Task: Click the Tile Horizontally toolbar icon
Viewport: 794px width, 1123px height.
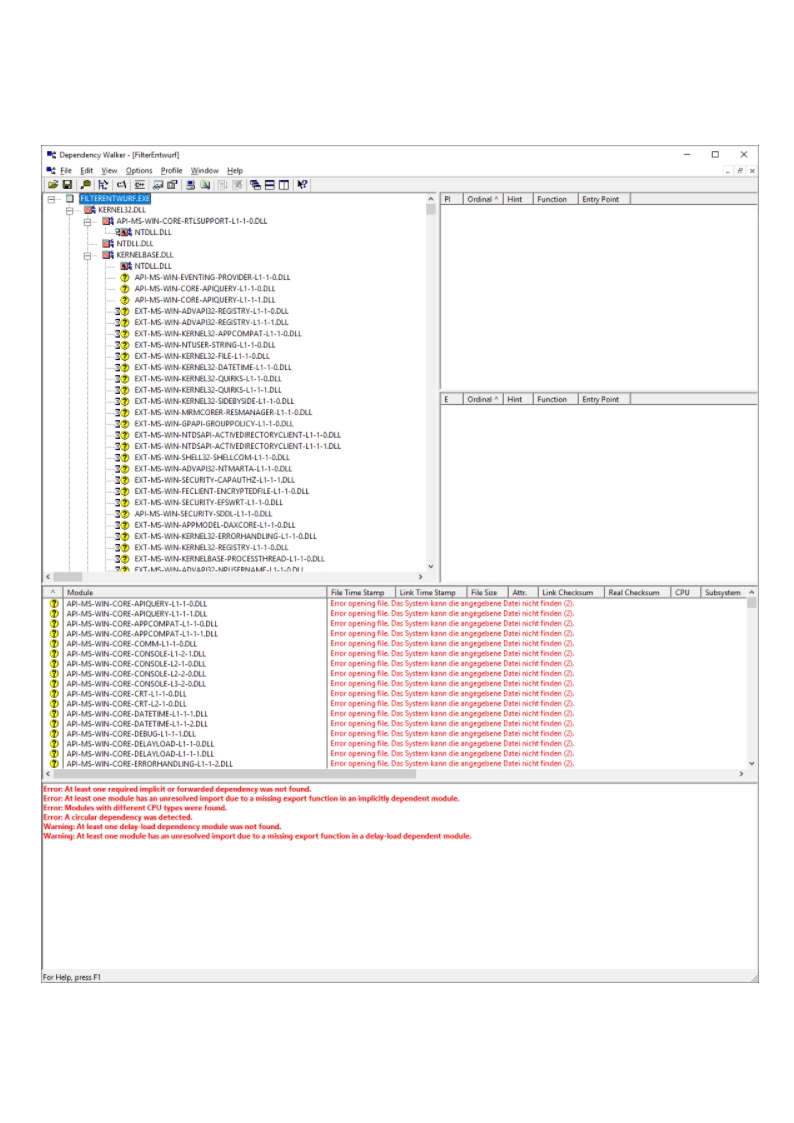Action: pos(270,185)
